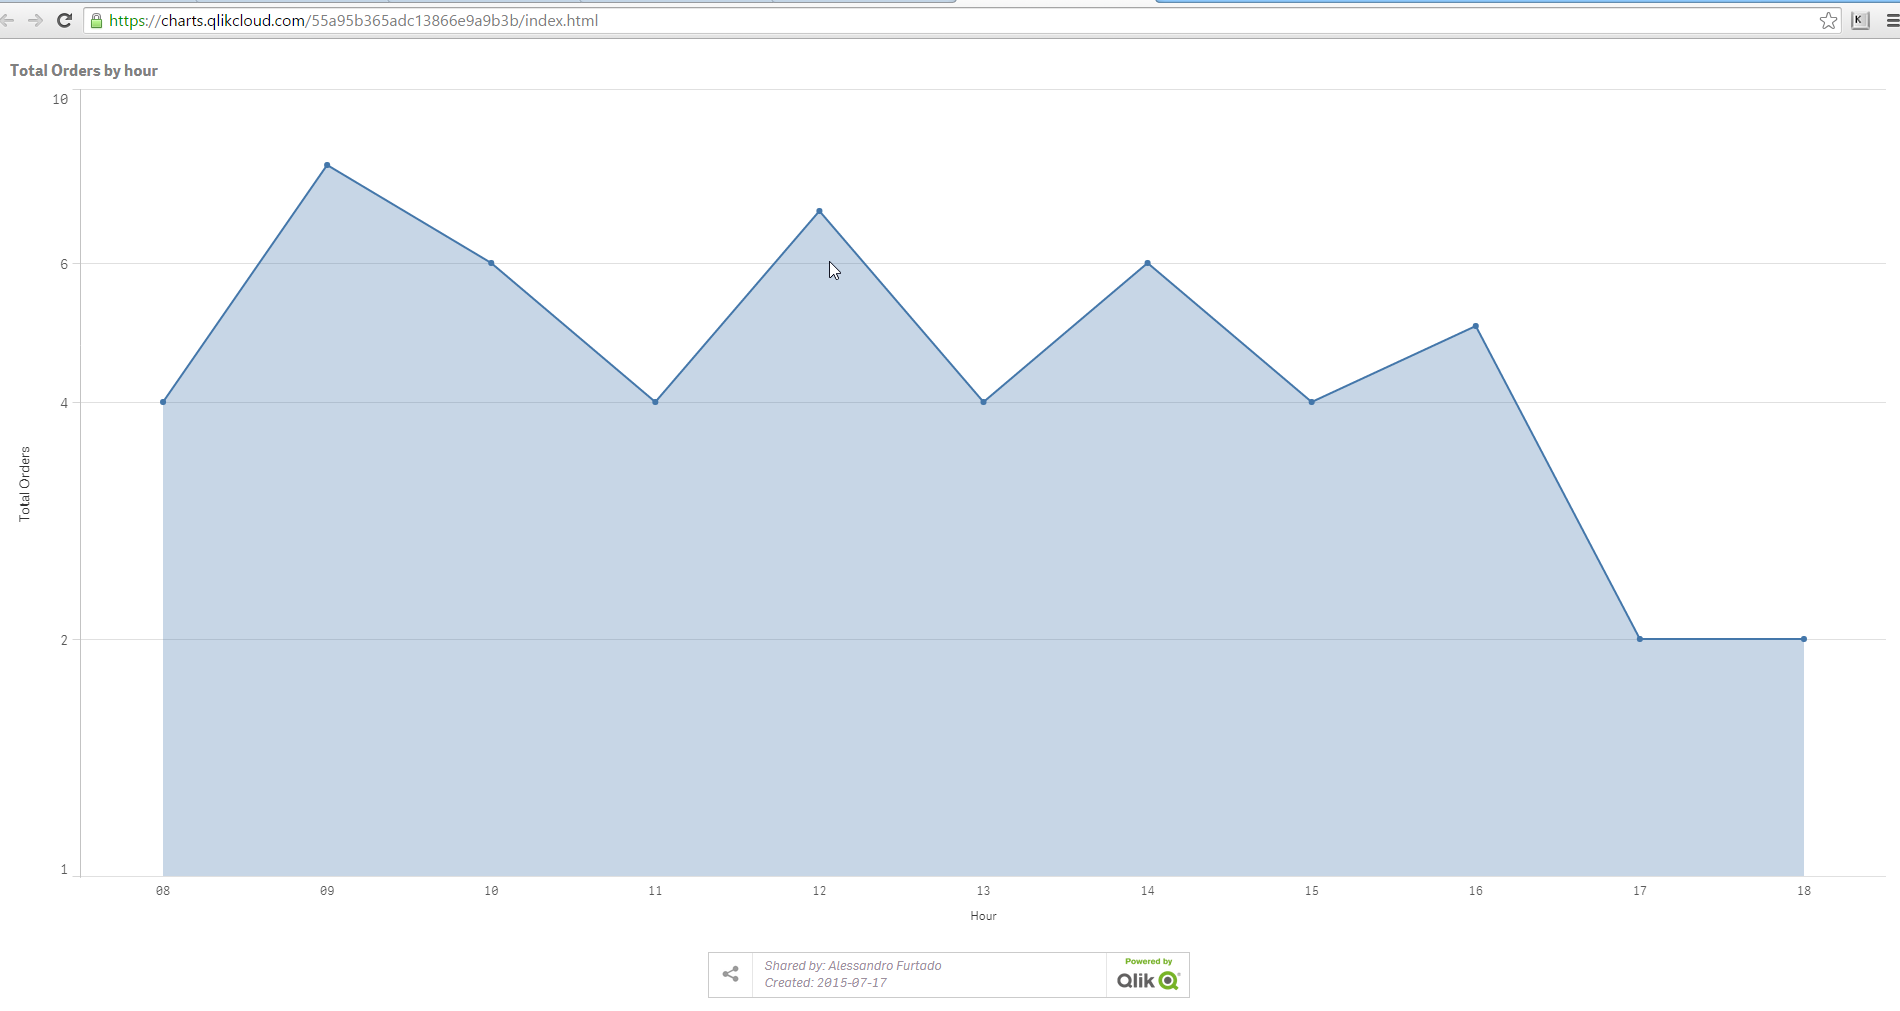Select data point at hour 12
This screenshot has width=1900, height=1011.
pos(819,211)
